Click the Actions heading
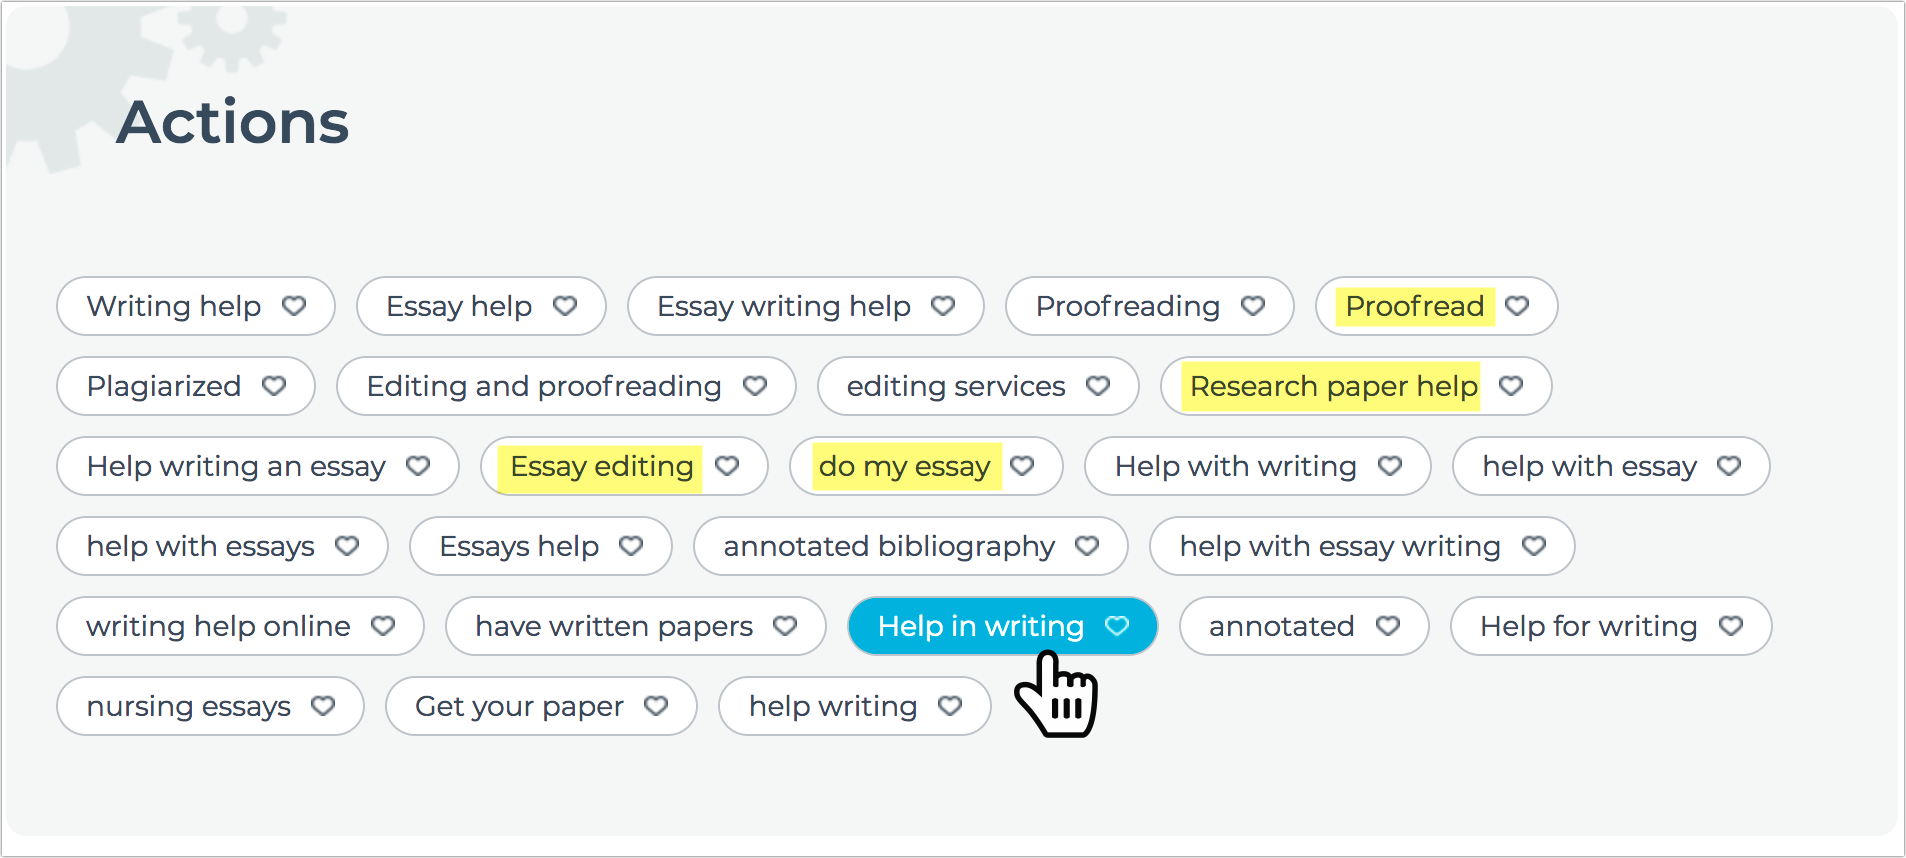Image resolution: width=1906 pixels, height=858 pixels. tap(233, 122)
